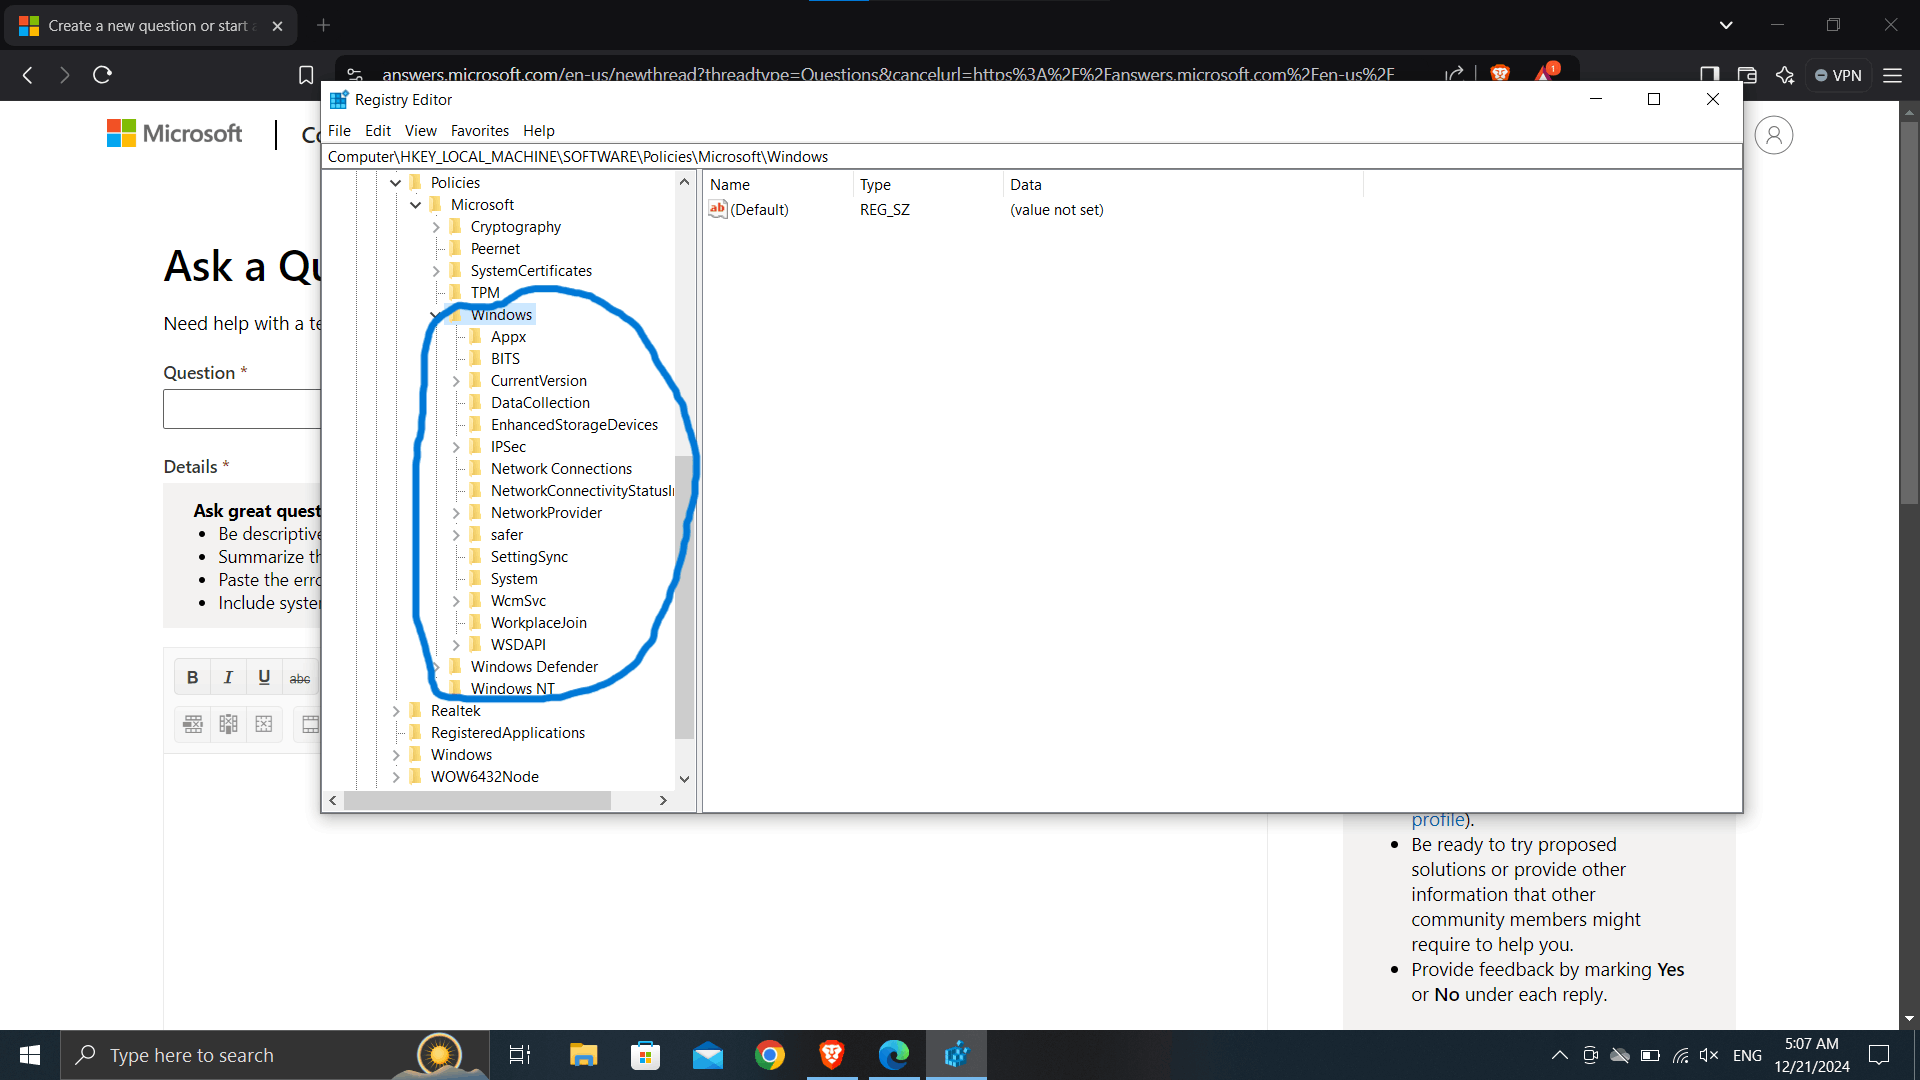Toggle Bold in the question editor
This screenshot has width=1920, height=1080.
[192, 677]
